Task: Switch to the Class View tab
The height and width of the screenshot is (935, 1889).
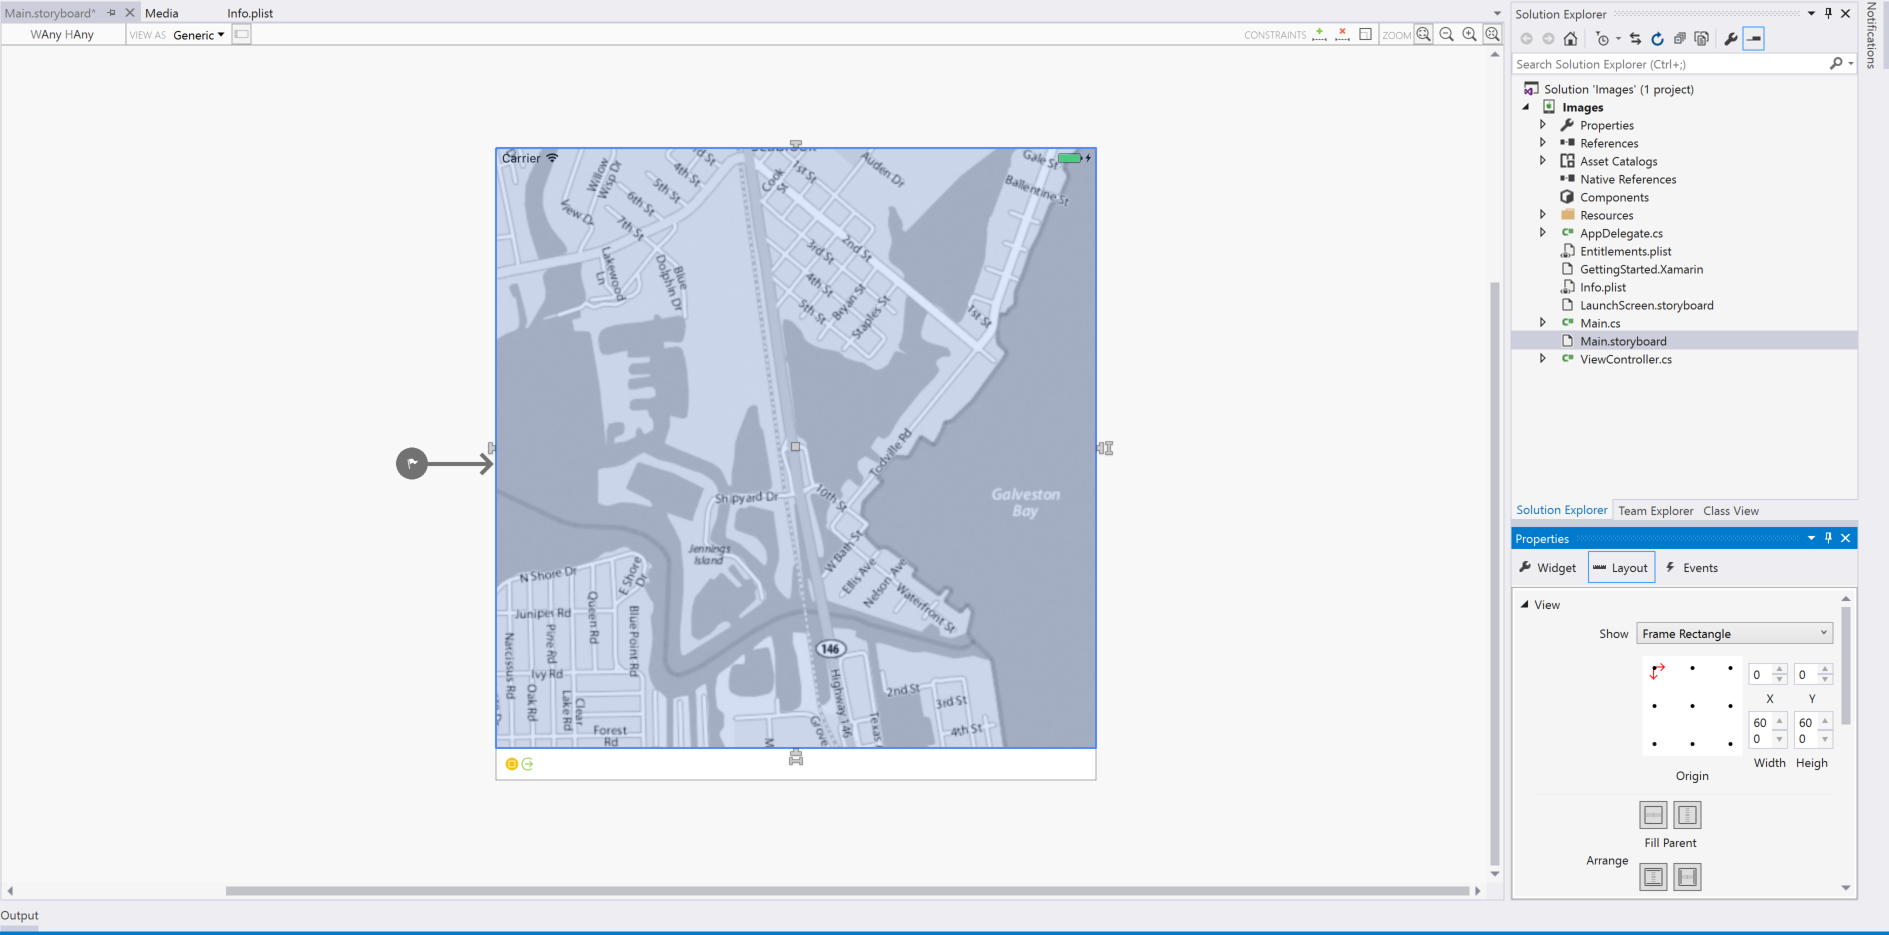Action: tap(1731, 510)
